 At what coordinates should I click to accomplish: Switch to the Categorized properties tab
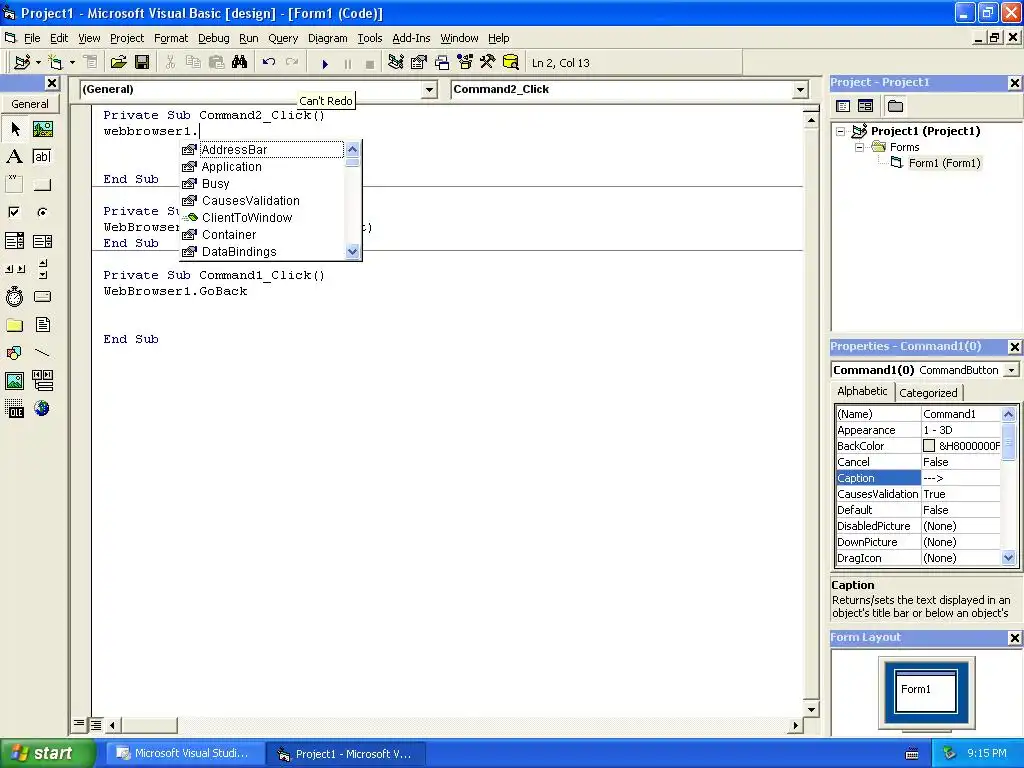pyautogui.click(x=928, y=392)
